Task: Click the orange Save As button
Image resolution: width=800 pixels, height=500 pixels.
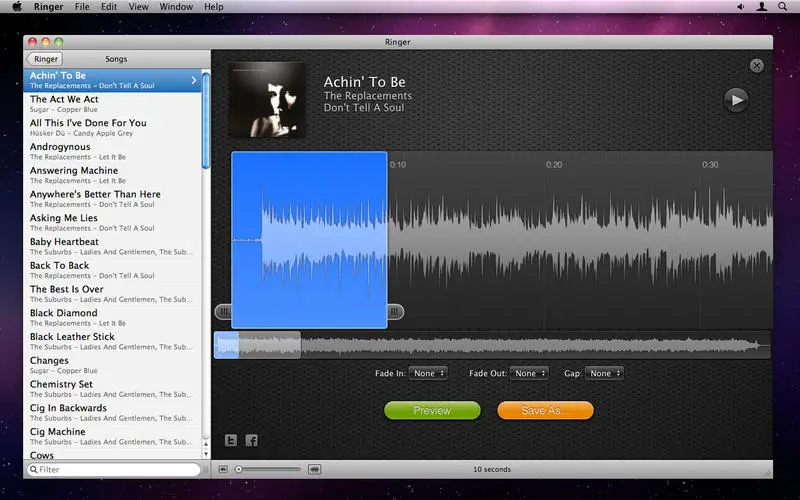Action: [545, 410]
